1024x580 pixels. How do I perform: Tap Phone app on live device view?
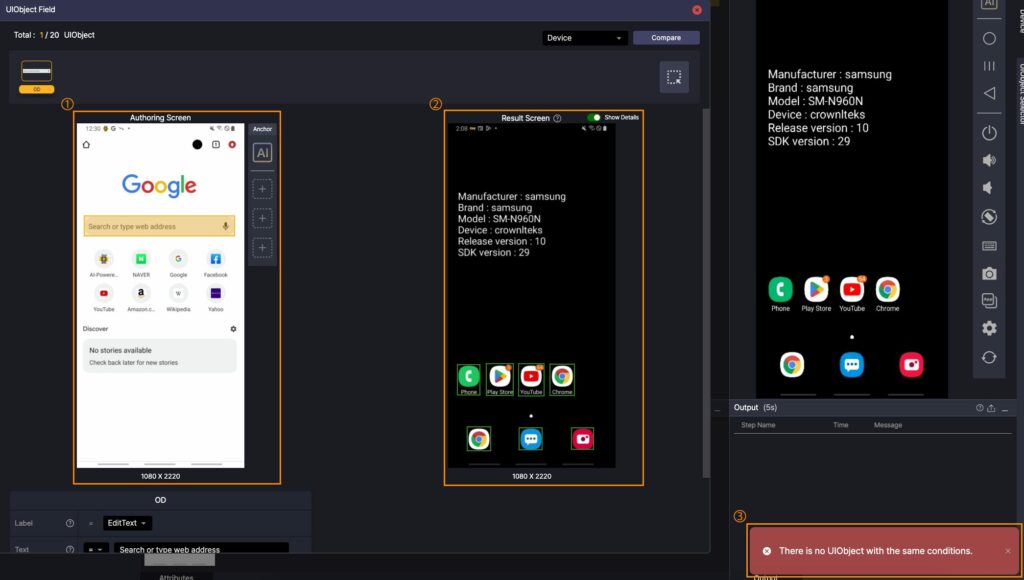(780, 294)
